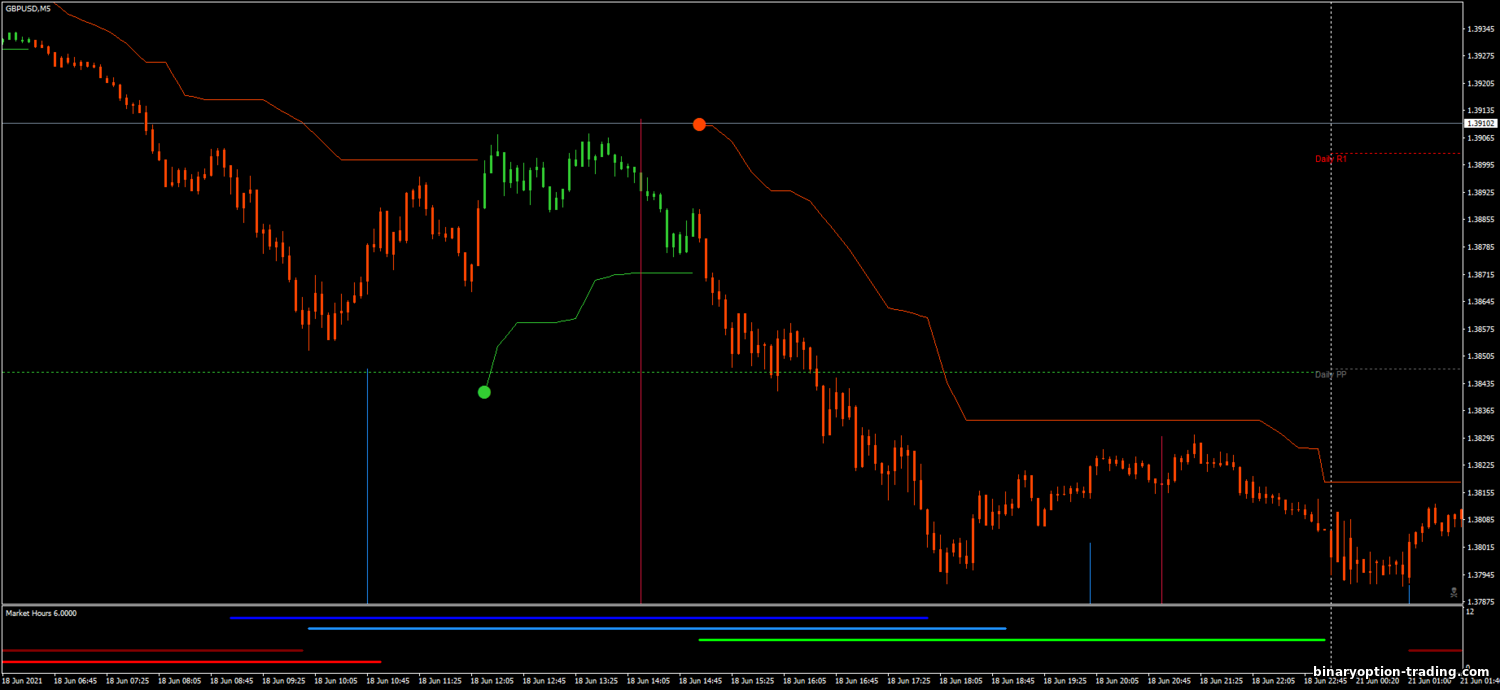The height and width of the screenshot is (690, 1500).
Task: Select the GBPUSD,M5 chart title label
Action: point(27,9)
